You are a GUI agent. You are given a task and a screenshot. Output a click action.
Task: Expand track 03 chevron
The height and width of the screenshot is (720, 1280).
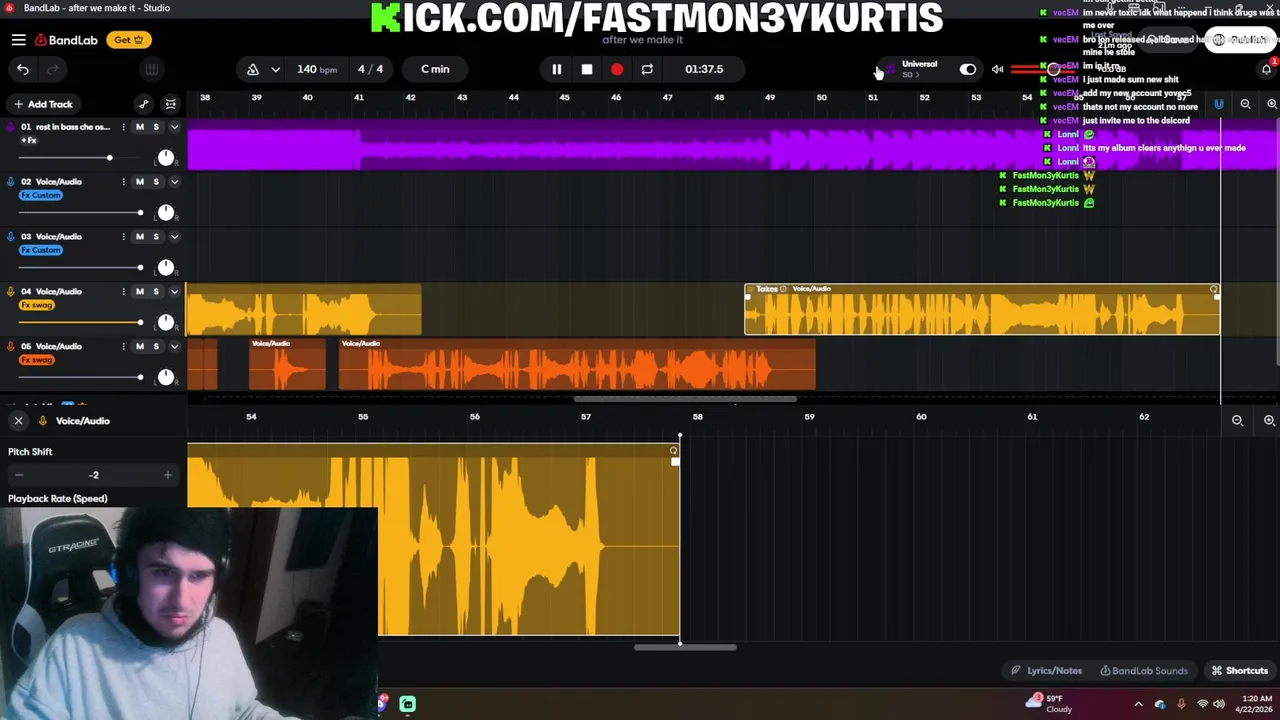[174, 237]
